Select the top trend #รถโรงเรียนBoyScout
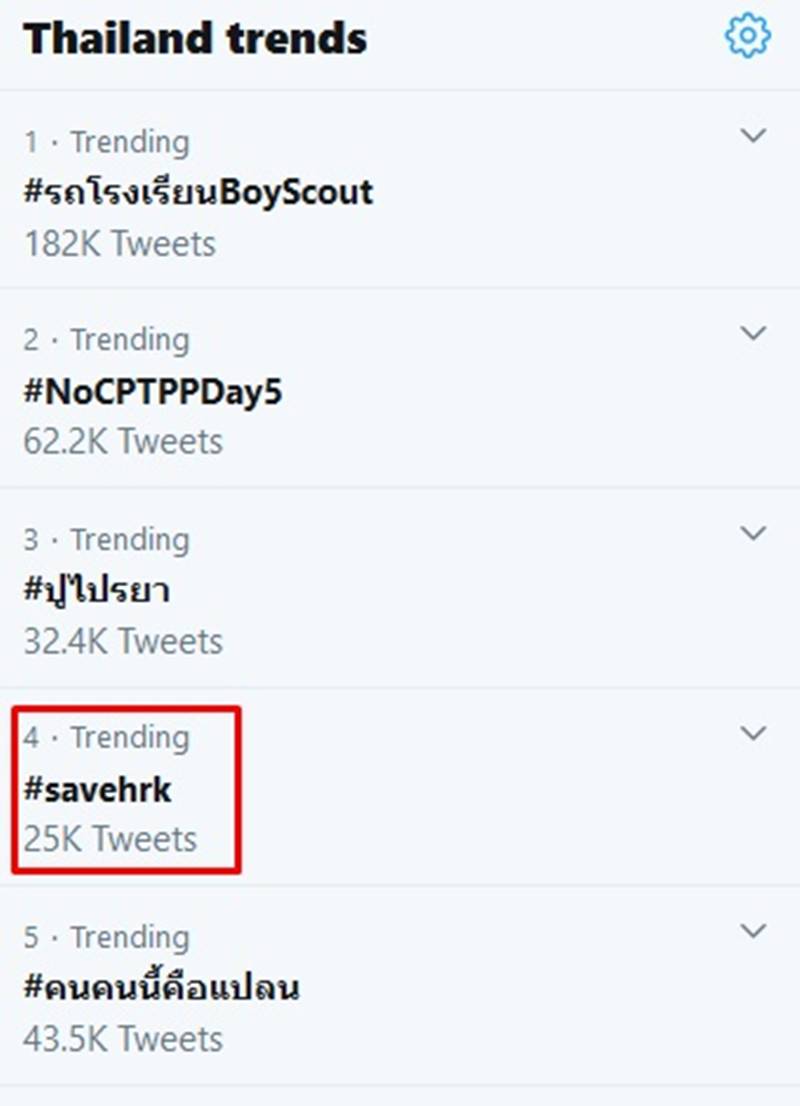 pos(198,192)
